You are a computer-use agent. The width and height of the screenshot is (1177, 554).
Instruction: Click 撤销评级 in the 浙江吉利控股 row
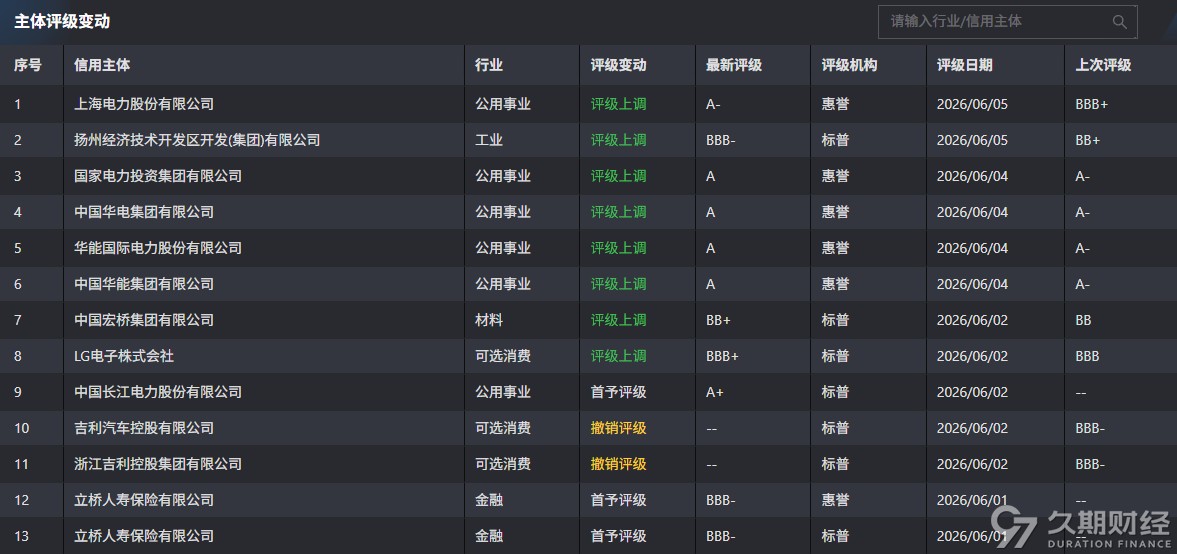point(619,465)
